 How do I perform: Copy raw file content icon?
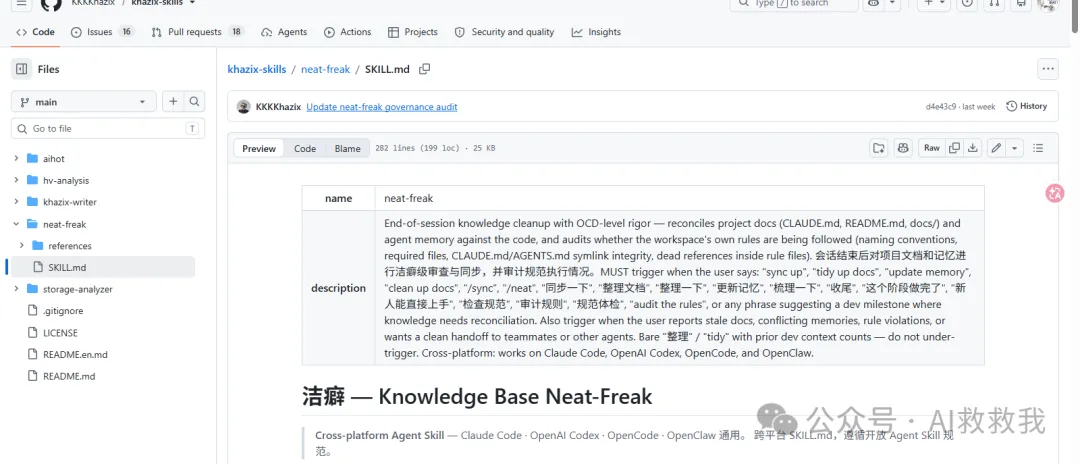[x=954, y=148]
